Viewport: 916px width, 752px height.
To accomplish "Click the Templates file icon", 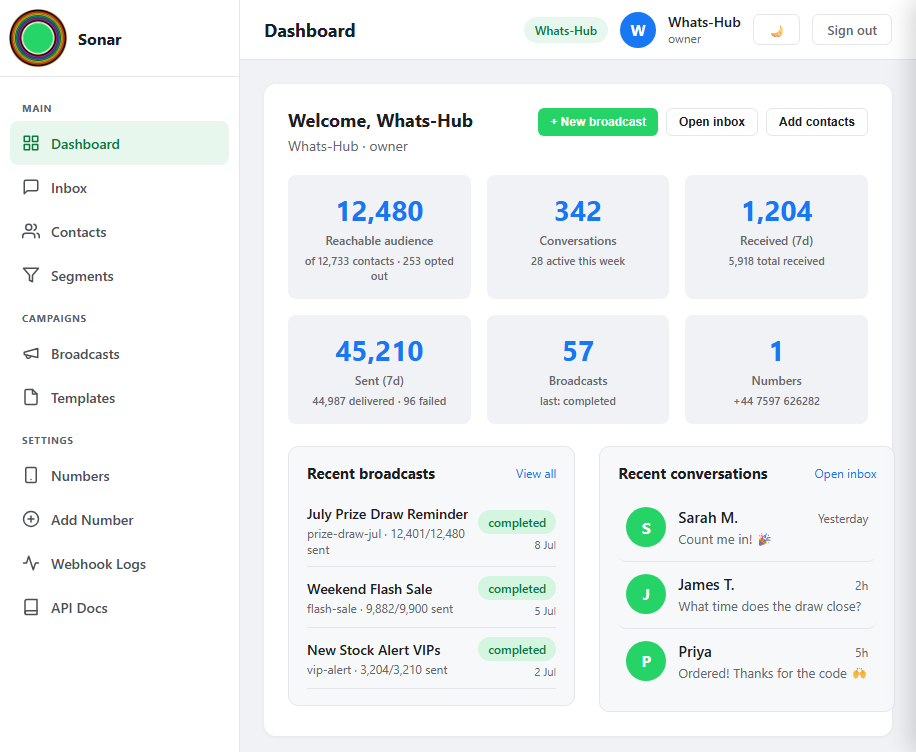I will 31,397.
